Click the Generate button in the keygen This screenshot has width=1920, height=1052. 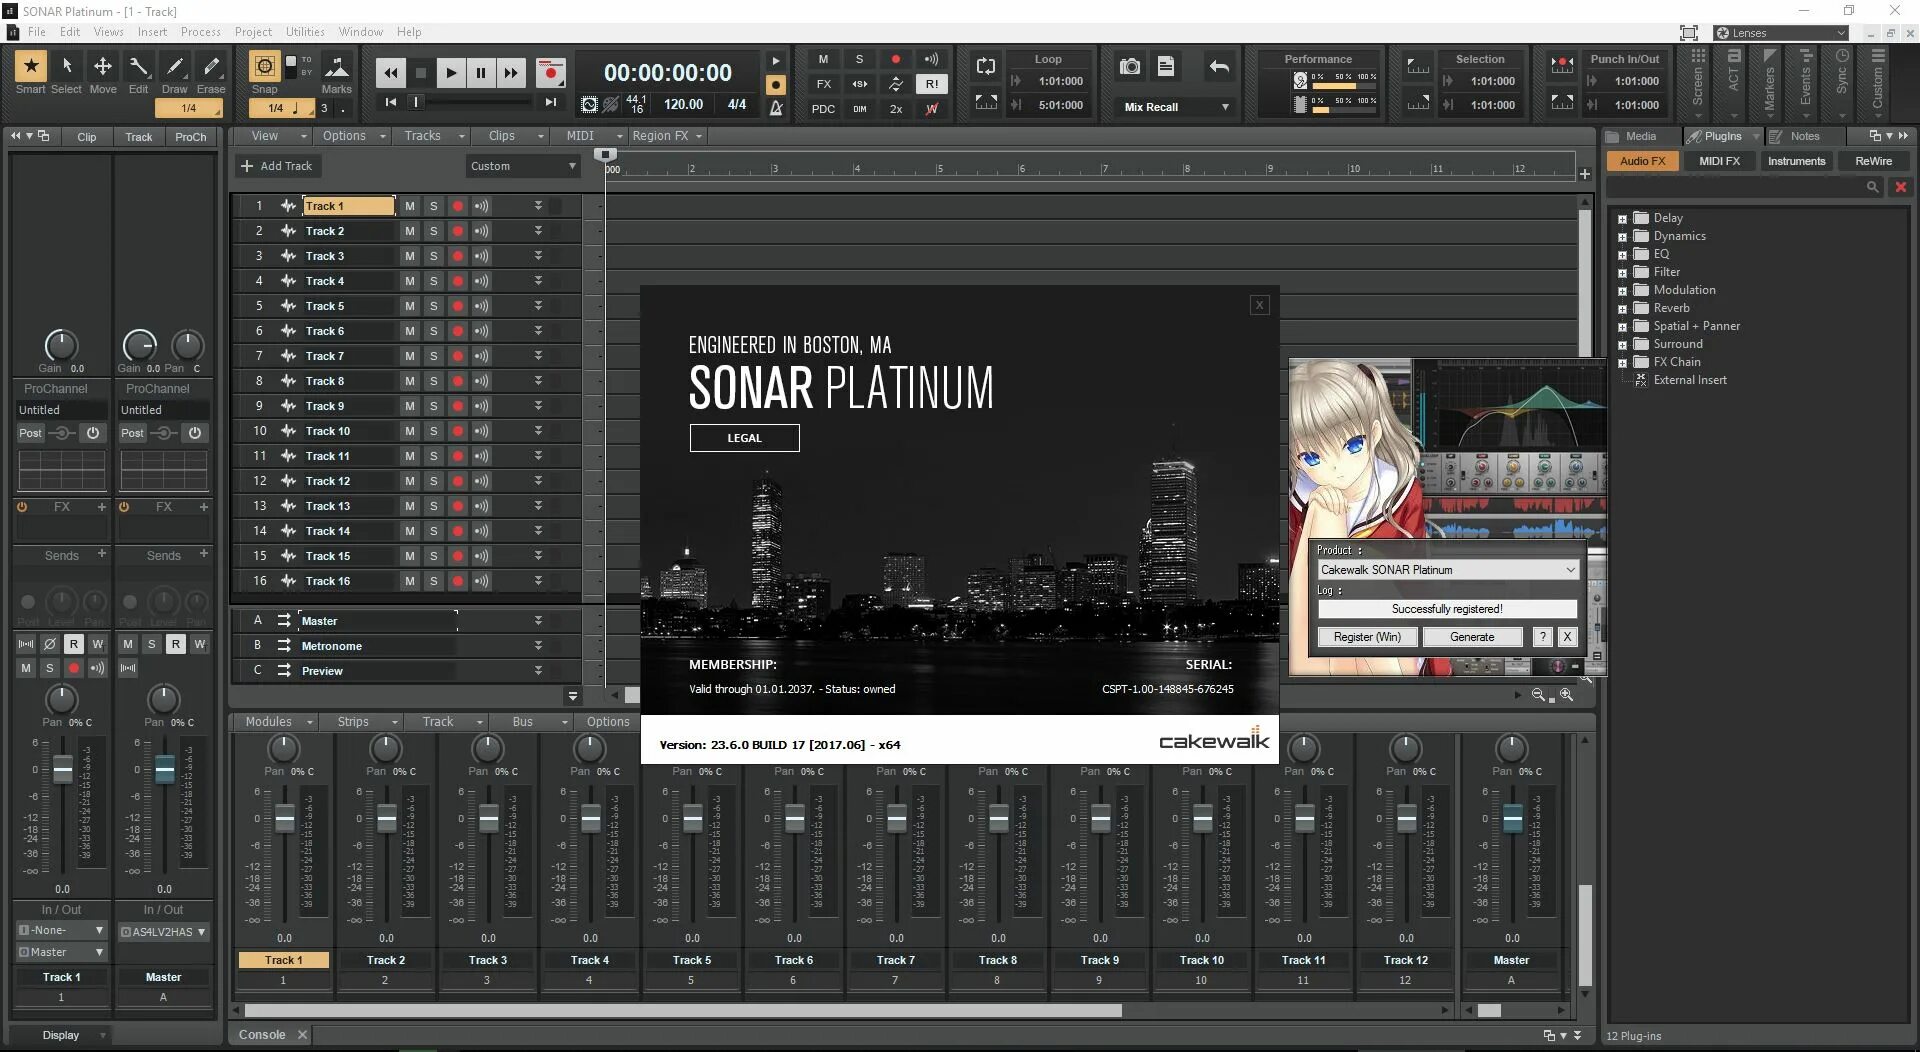click(x=1472, y=637)
